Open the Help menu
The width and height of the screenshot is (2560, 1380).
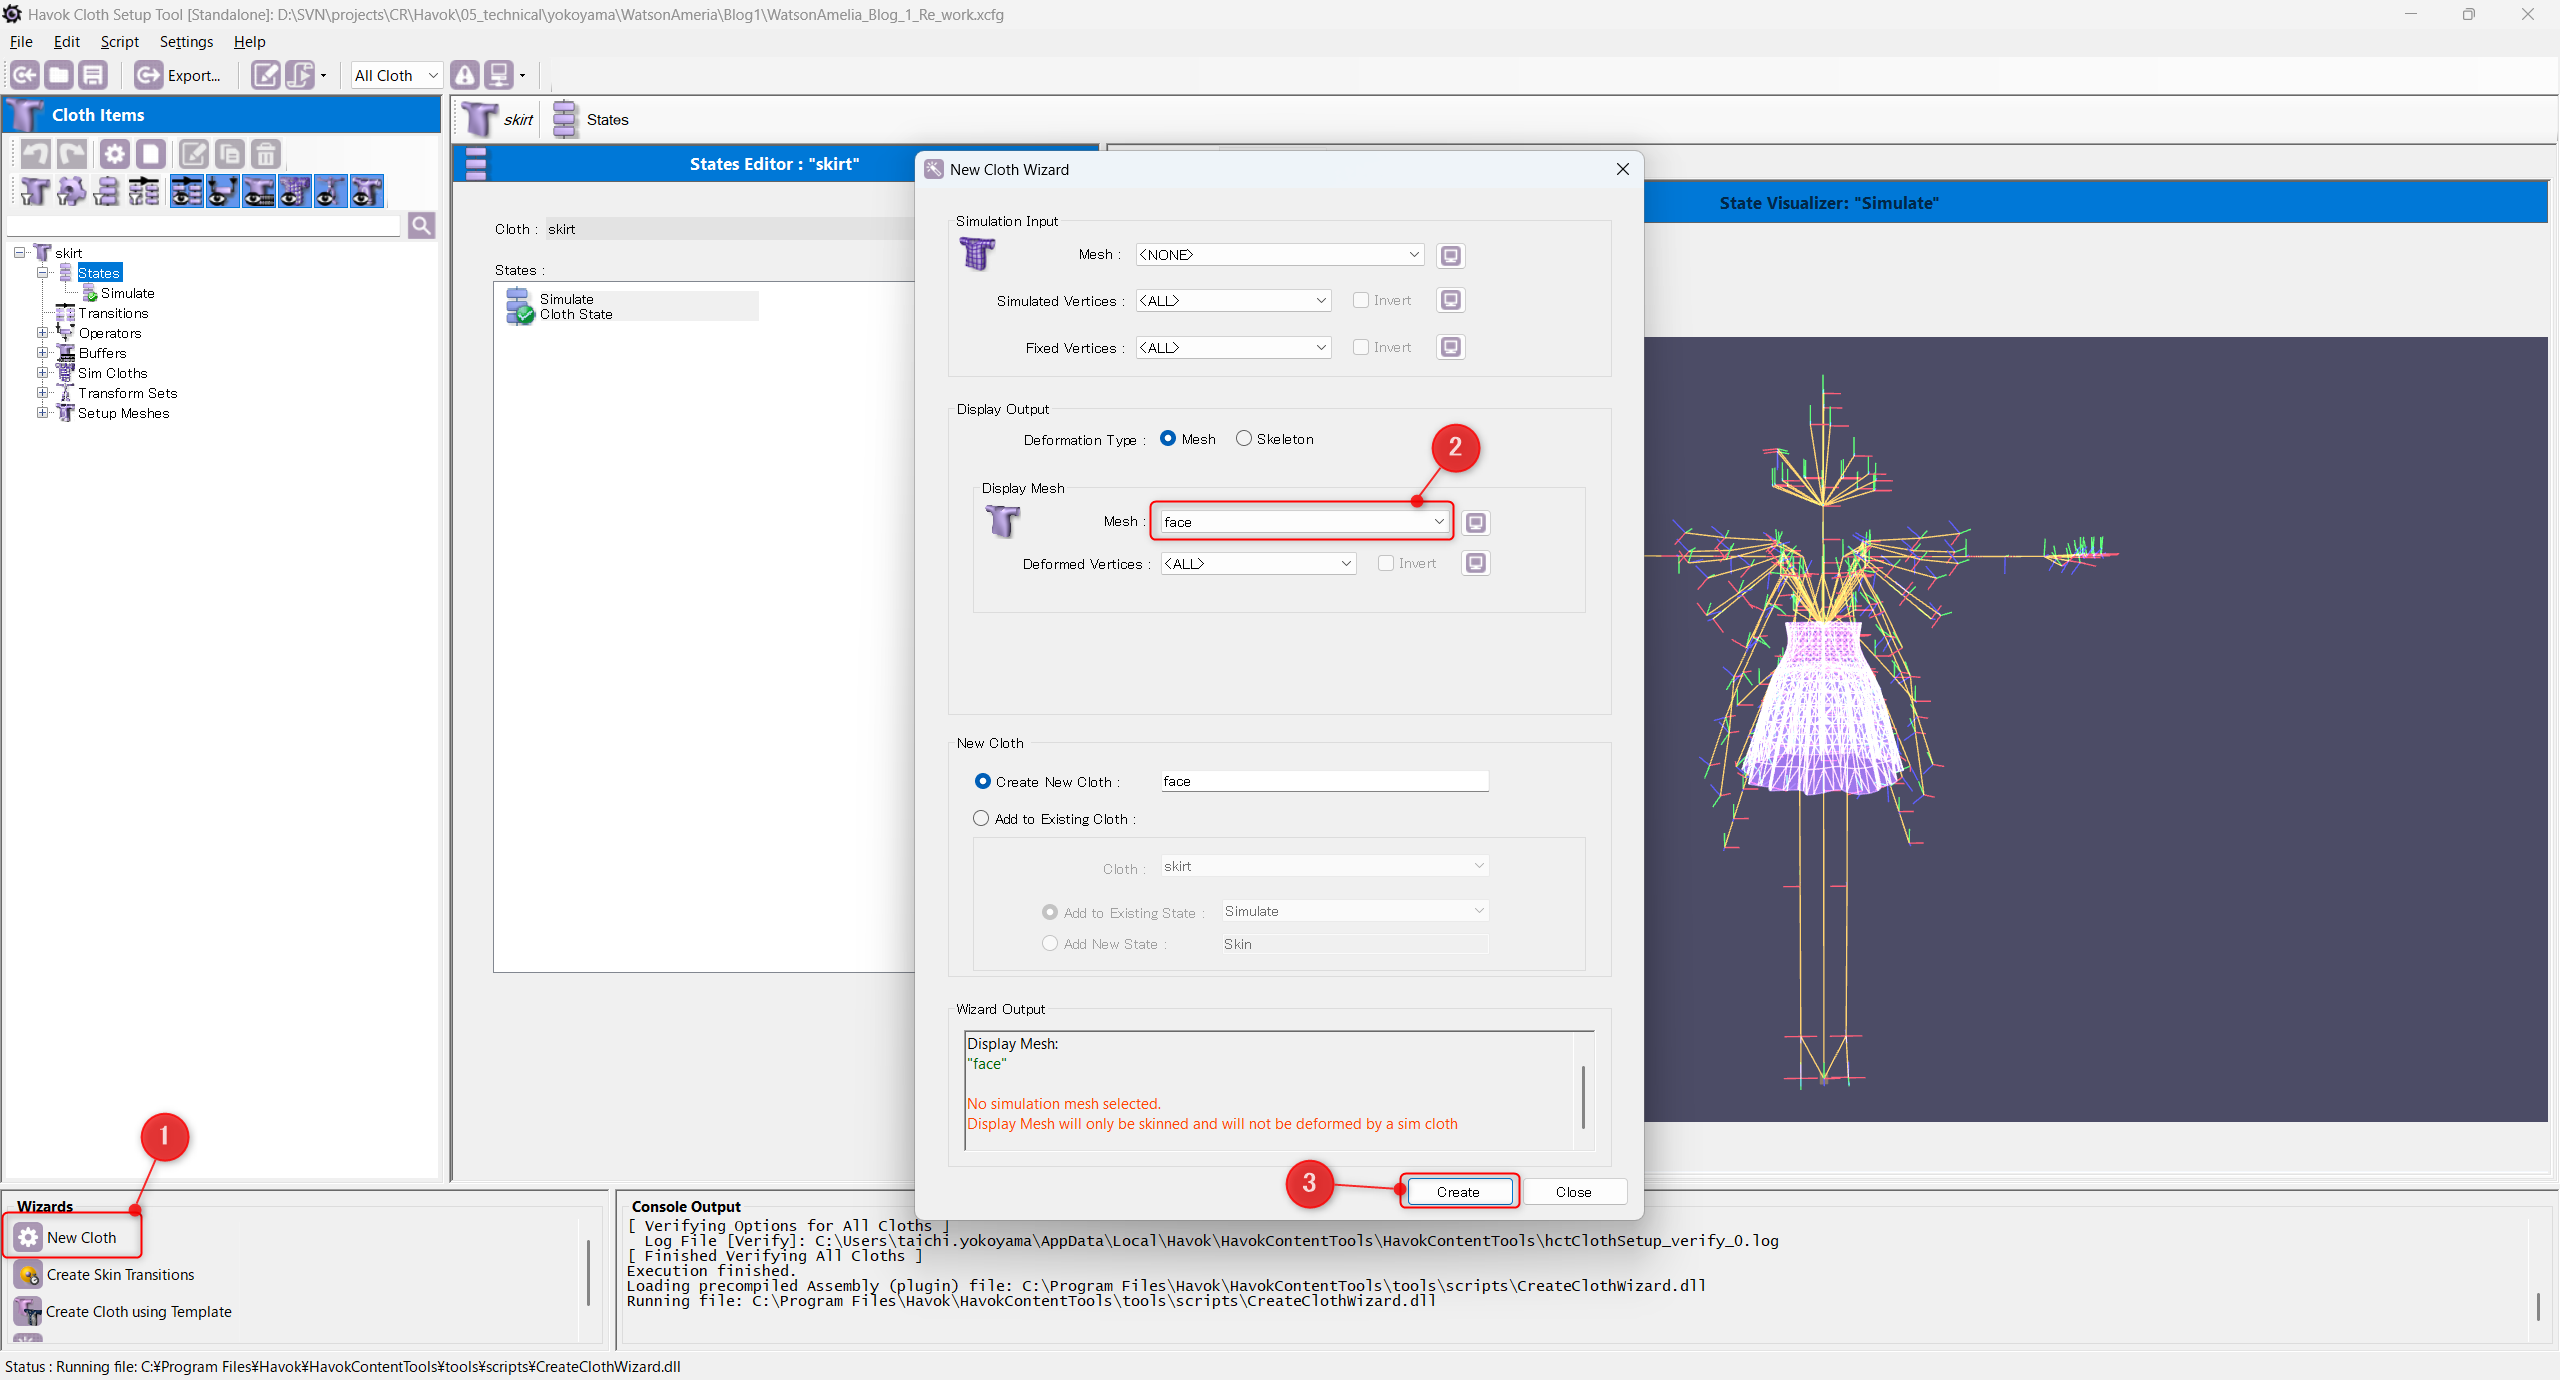(249, 42)
